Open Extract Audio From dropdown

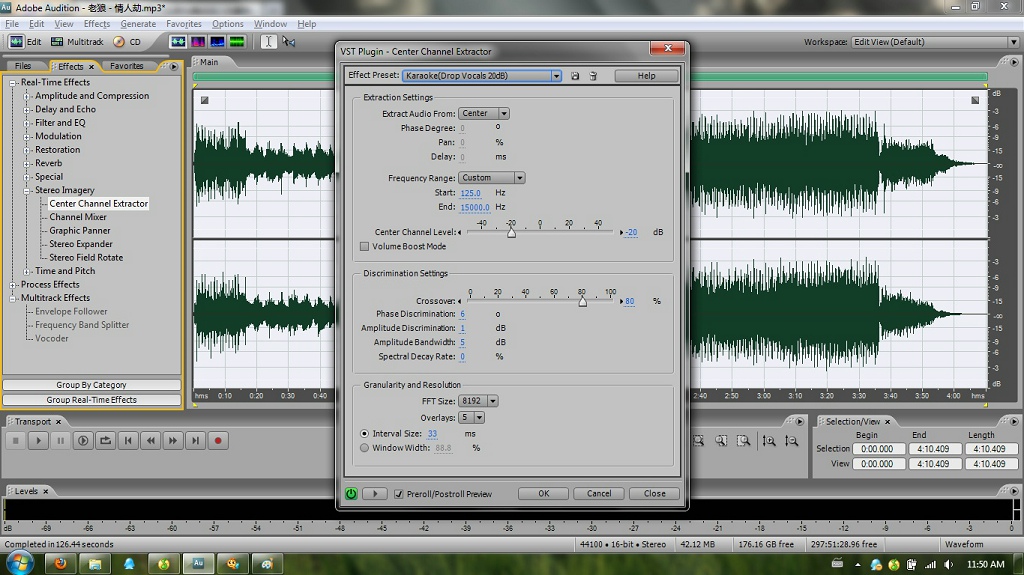[504, 113]
